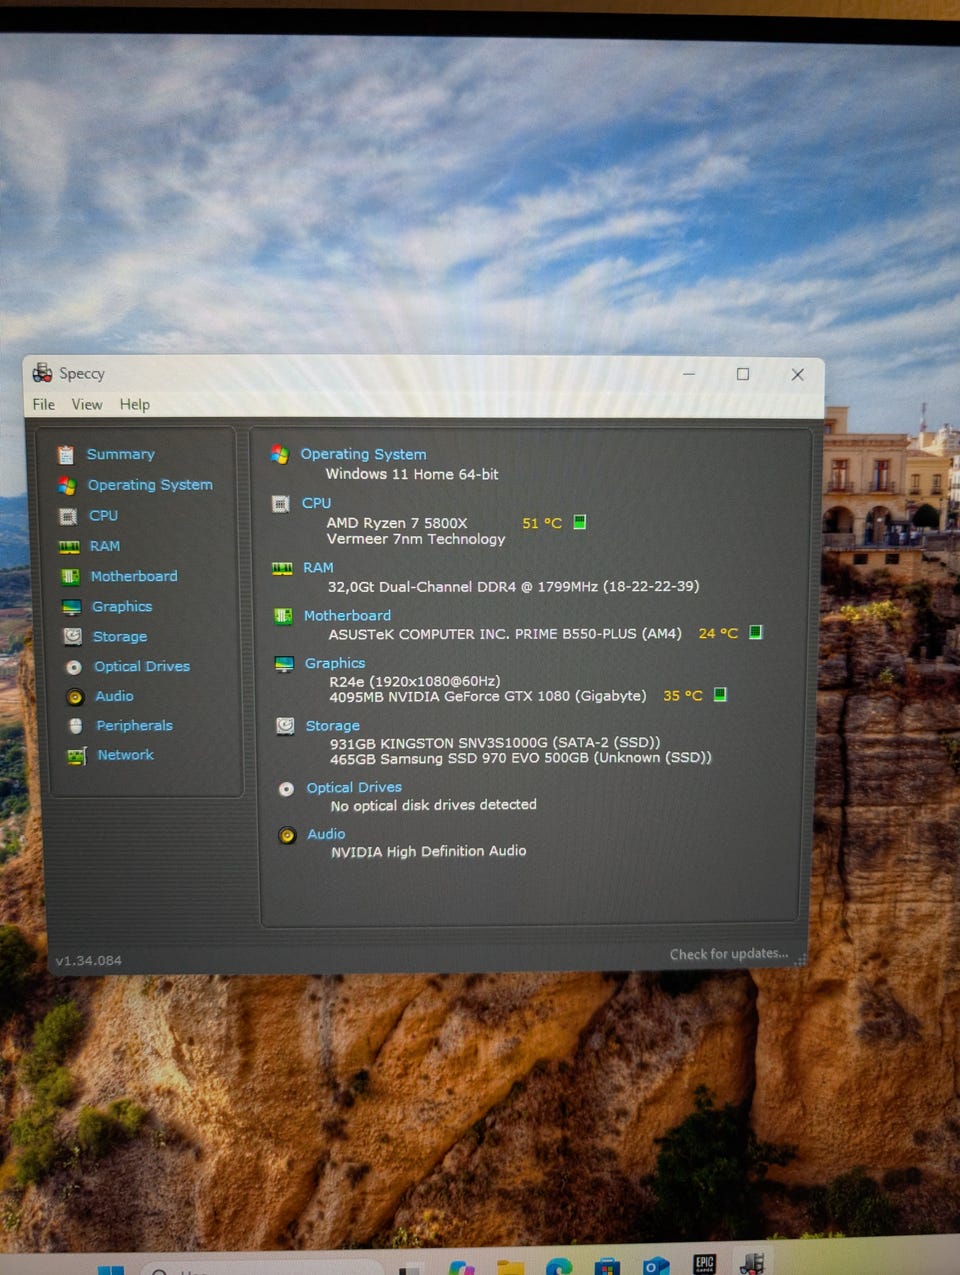Follow the RAM heading link in the summary
Image resolution: width=960 pixels, height=1275 pixels.
318,567
